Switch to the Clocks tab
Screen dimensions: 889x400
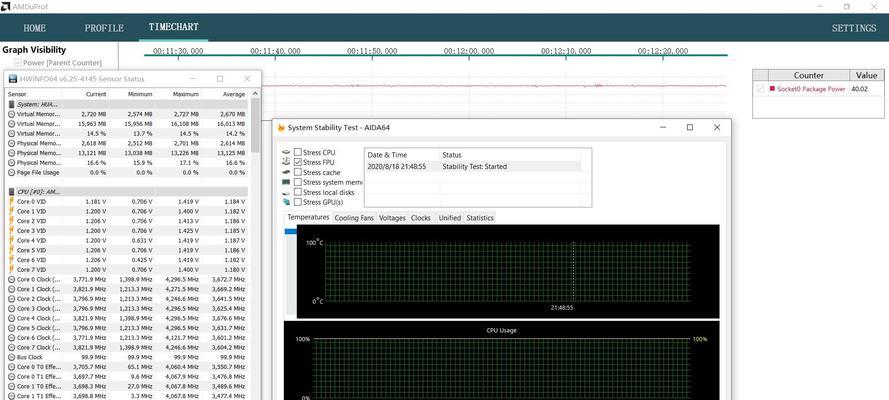[x=421, y=218]
